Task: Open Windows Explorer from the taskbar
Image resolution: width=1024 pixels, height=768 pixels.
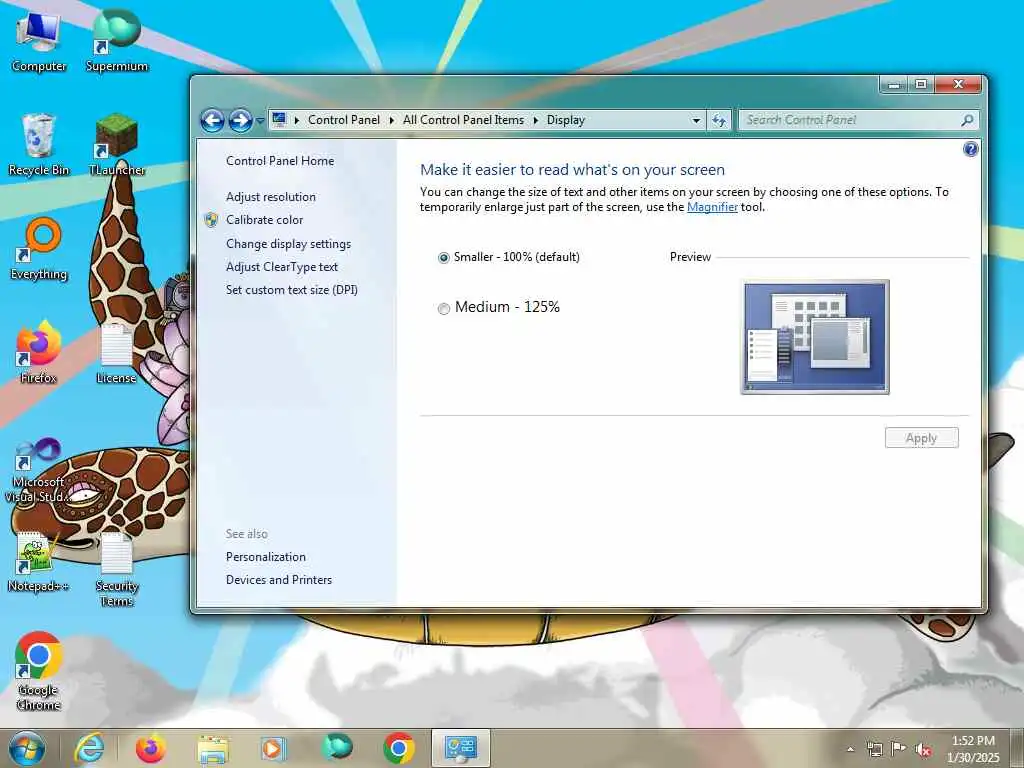Action: 213,748
